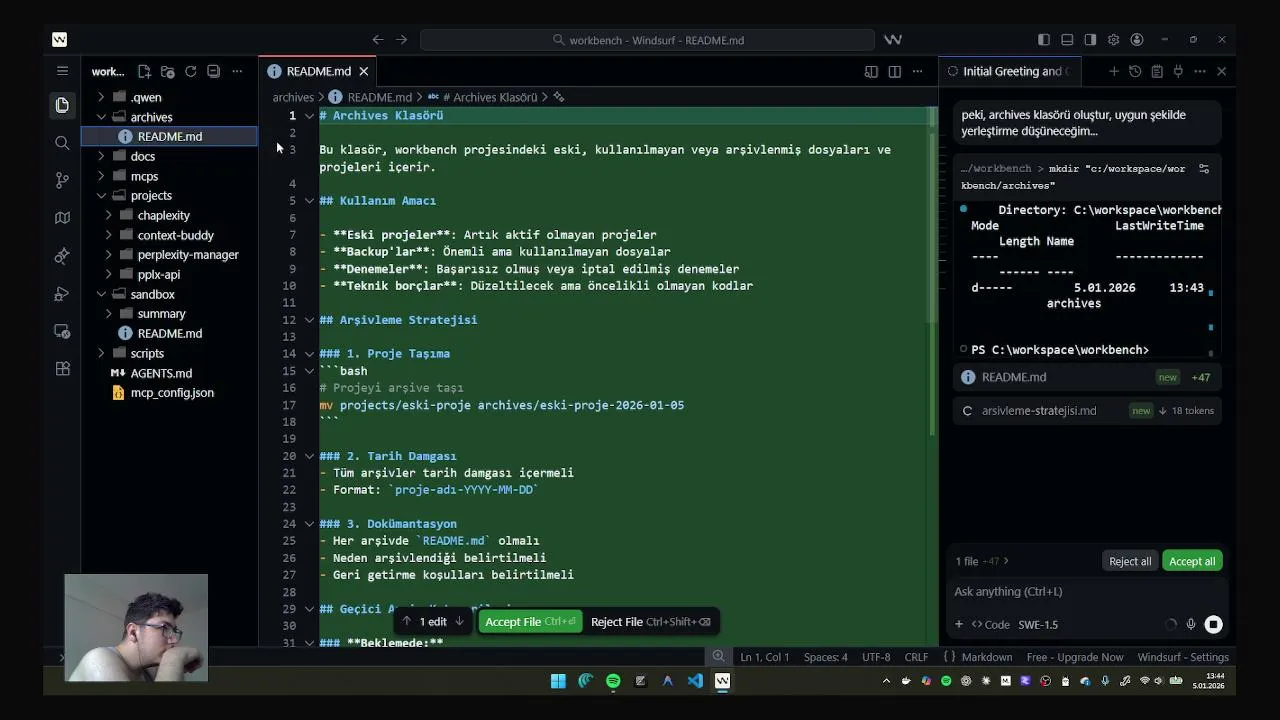Image resolution: width=1280 pixels, height=720 pixels.
Task: Open the Search view in activity bar
Action: (x=62, y=143)
